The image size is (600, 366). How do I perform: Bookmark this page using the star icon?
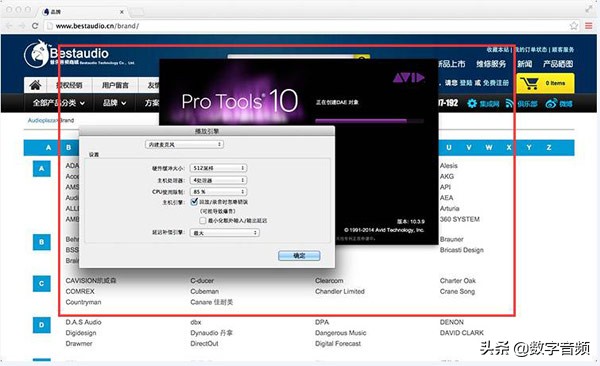pyautogui.click(x=574, y=26)
